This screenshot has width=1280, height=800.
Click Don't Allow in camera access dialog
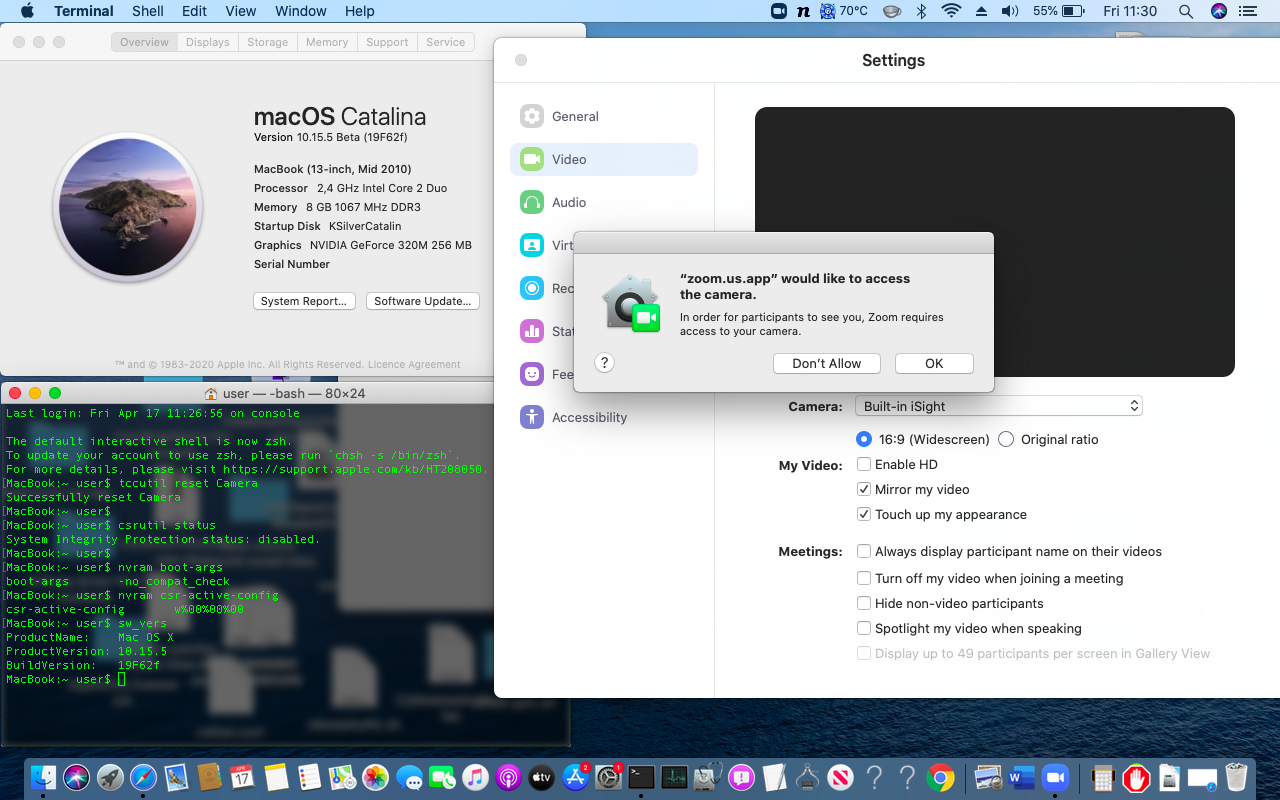coord(826,363)
